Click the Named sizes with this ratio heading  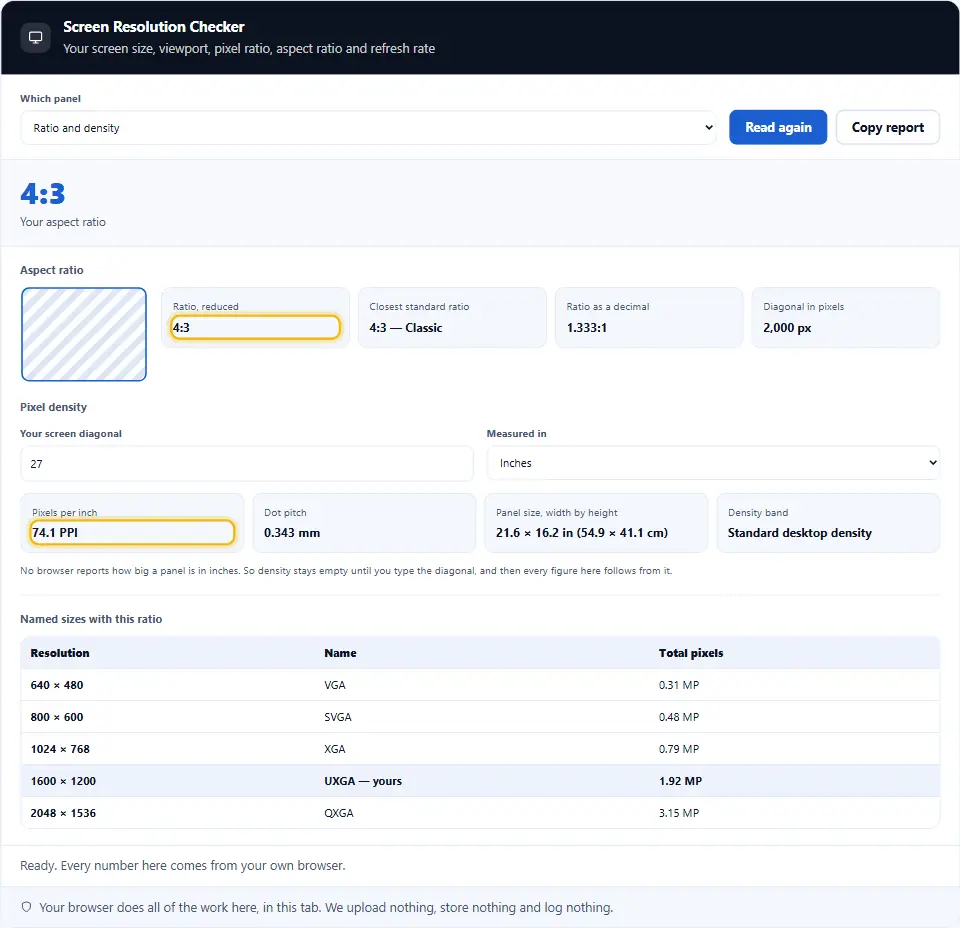[91, 619]
